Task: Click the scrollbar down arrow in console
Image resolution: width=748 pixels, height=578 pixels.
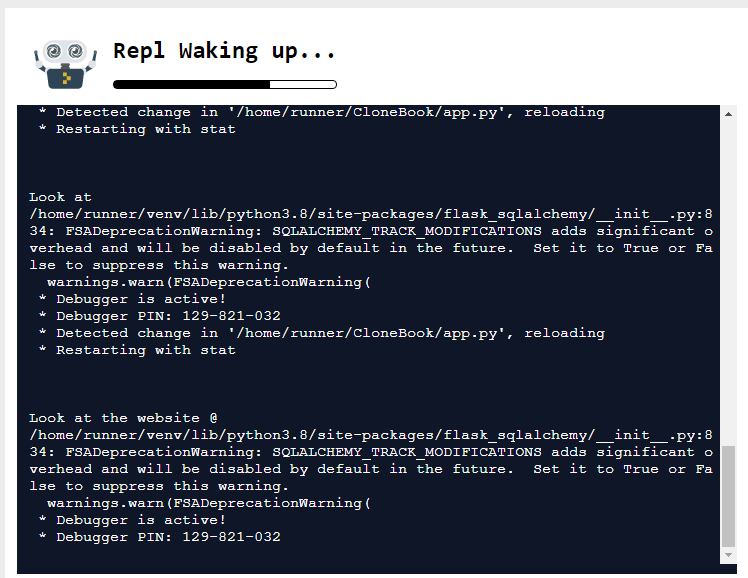Action: click(x=728, y=555)
